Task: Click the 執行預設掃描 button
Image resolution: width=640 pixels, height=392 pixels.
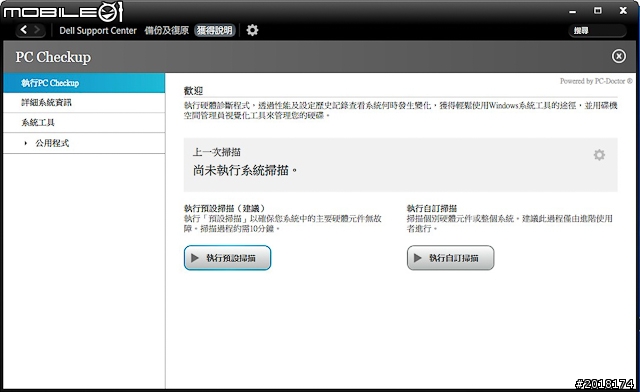Action: coord(227,258)
